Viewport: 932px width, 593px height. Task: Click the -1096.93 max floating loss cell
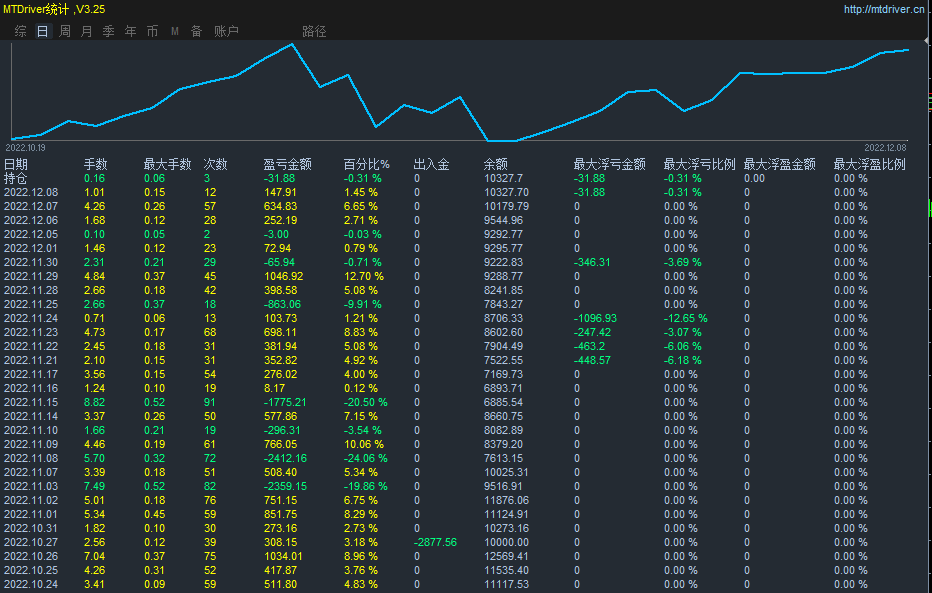(596, 318)
